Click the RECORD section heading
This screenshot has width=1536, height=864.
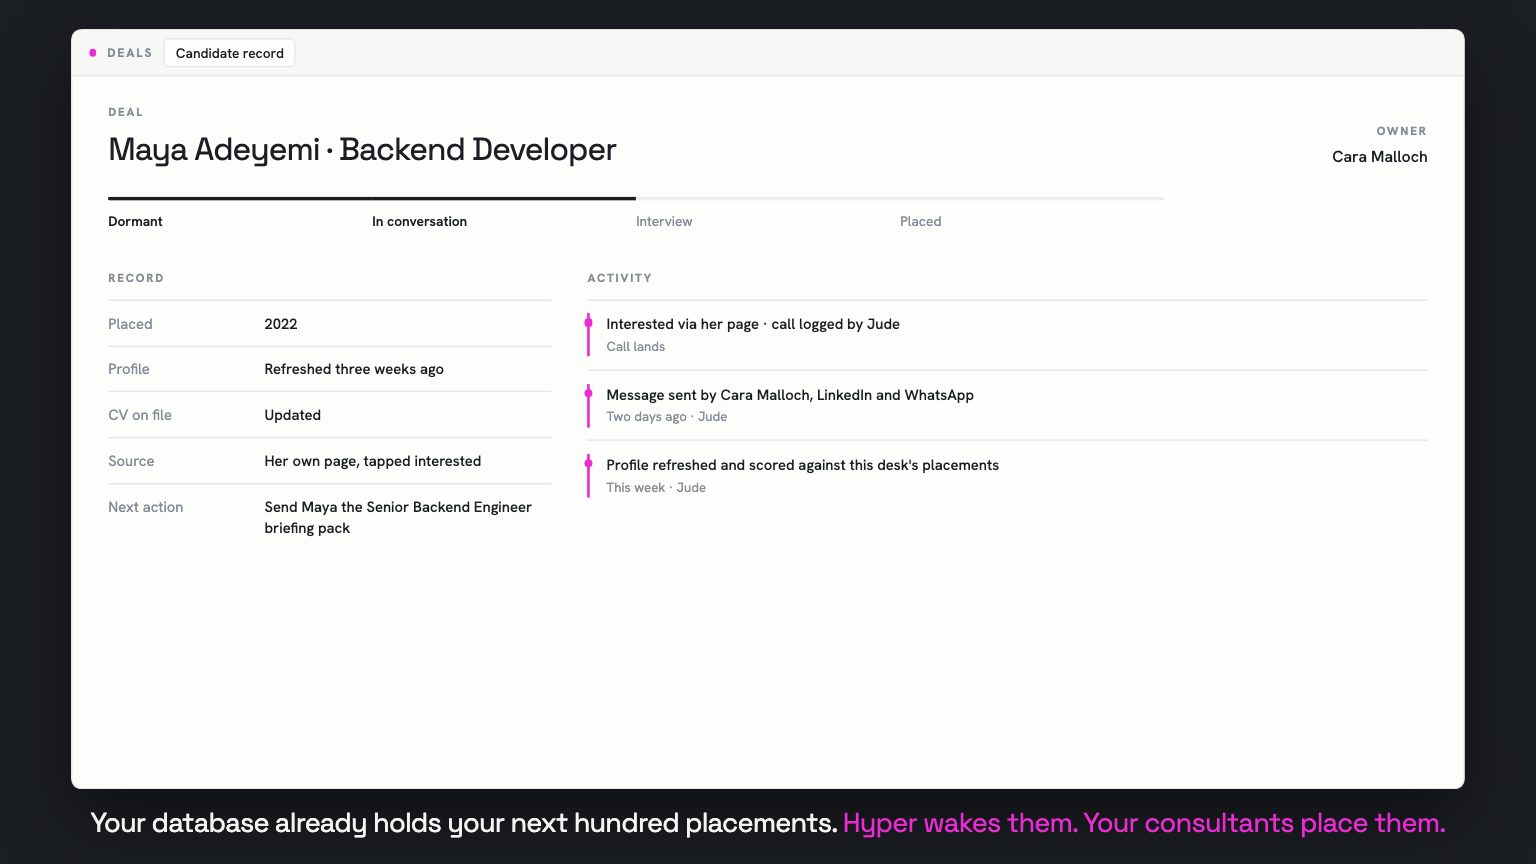point(136,278)
